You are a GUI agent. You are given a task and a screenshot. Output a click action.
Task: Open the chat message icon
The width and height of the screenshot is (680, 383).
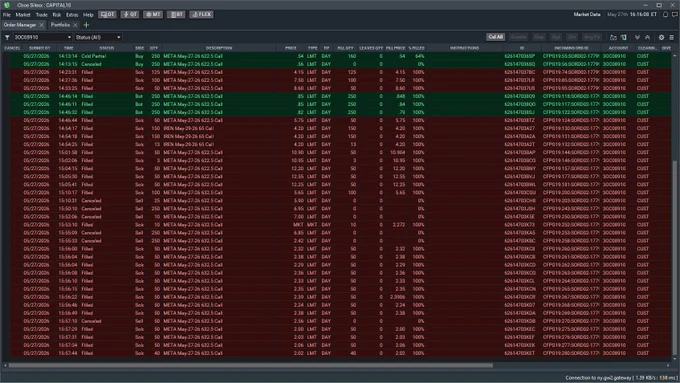[x=674, y=14]
